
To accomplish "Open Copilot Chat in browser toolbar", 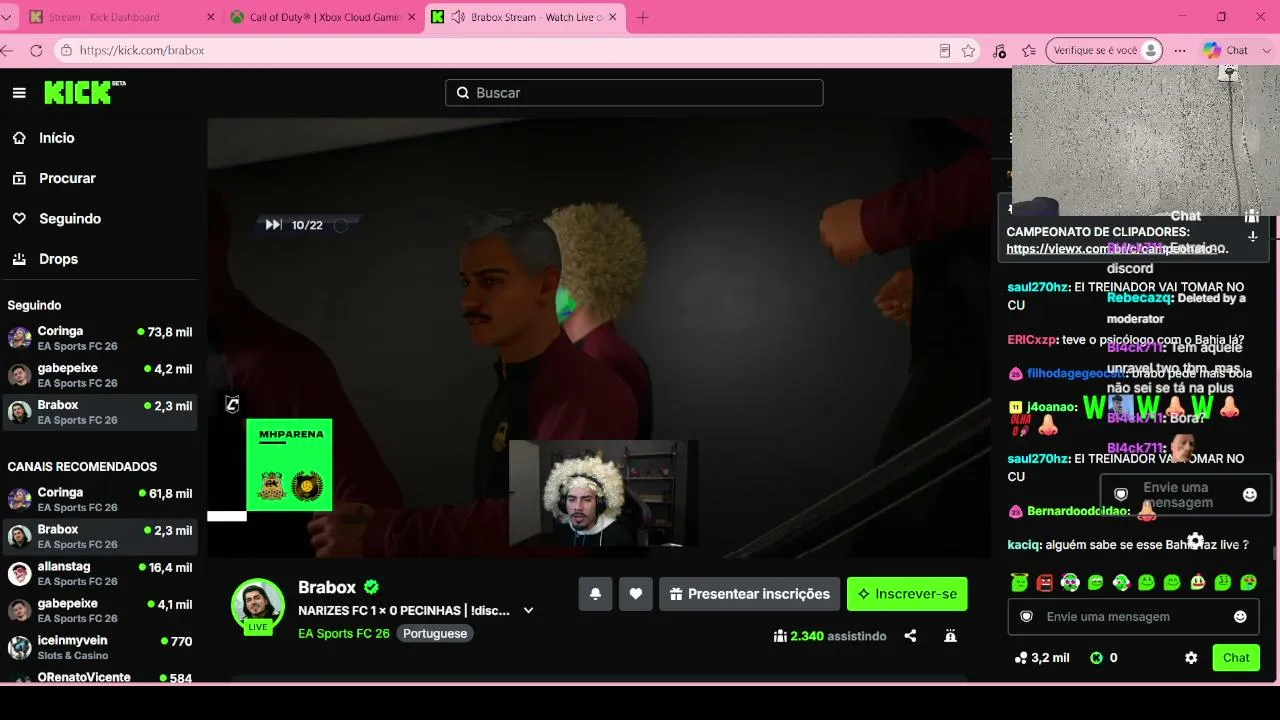I will [x=1226, y=50].
